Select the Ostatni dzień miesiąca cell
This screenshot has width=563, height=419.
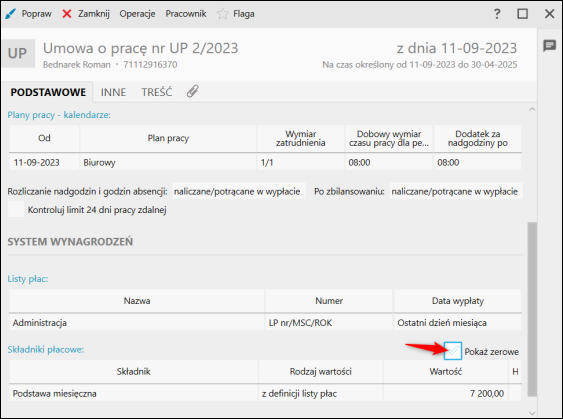tap(458, 322)
